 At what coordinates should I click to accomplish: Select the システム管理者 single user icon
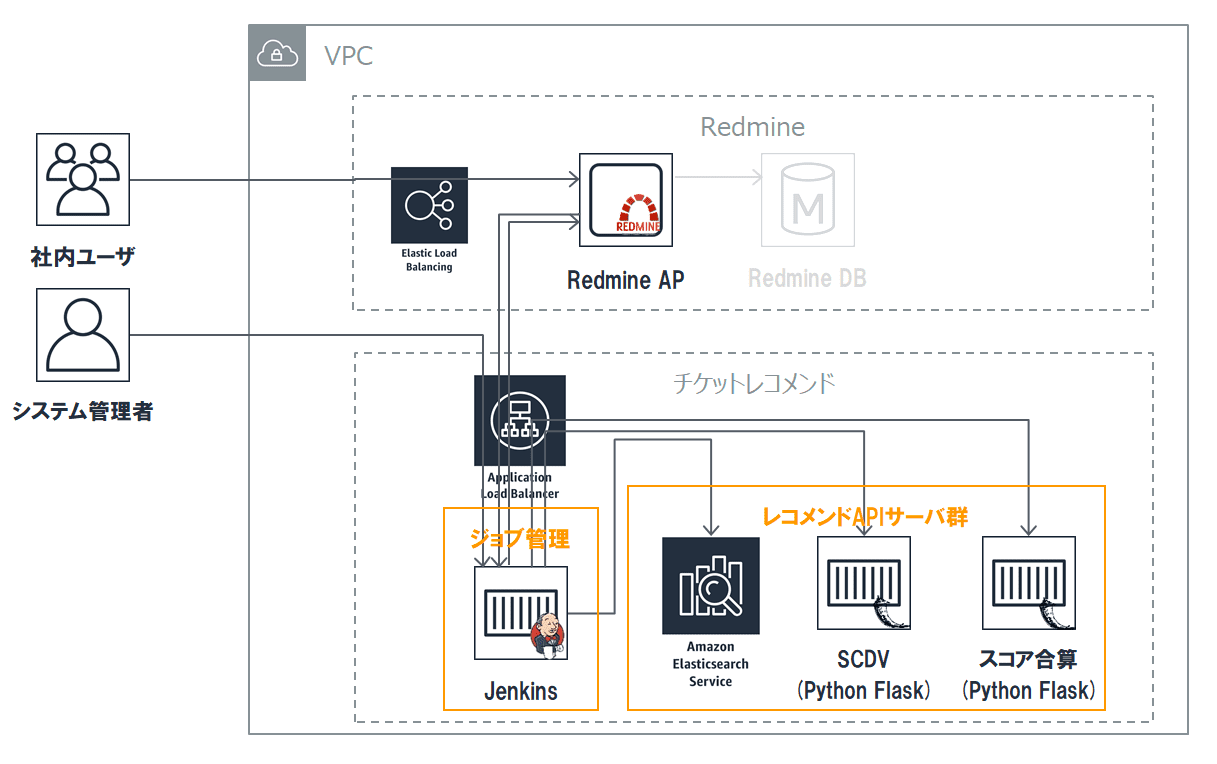[83, 335]
